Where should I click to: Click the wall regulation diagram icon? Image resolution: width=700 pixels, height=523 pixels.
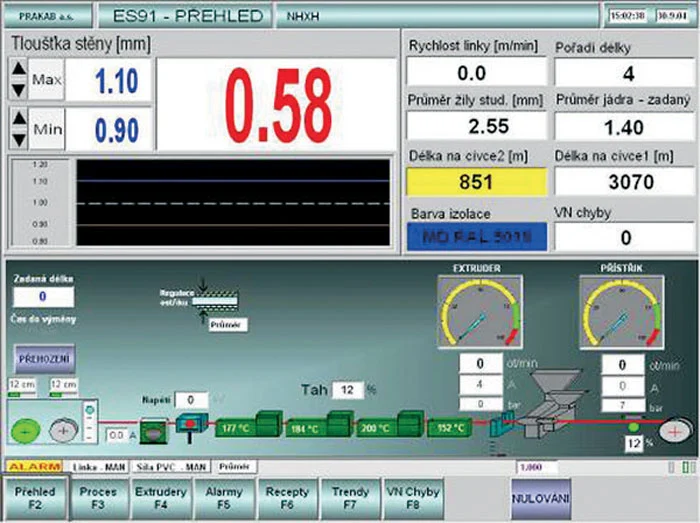(214, 300)
